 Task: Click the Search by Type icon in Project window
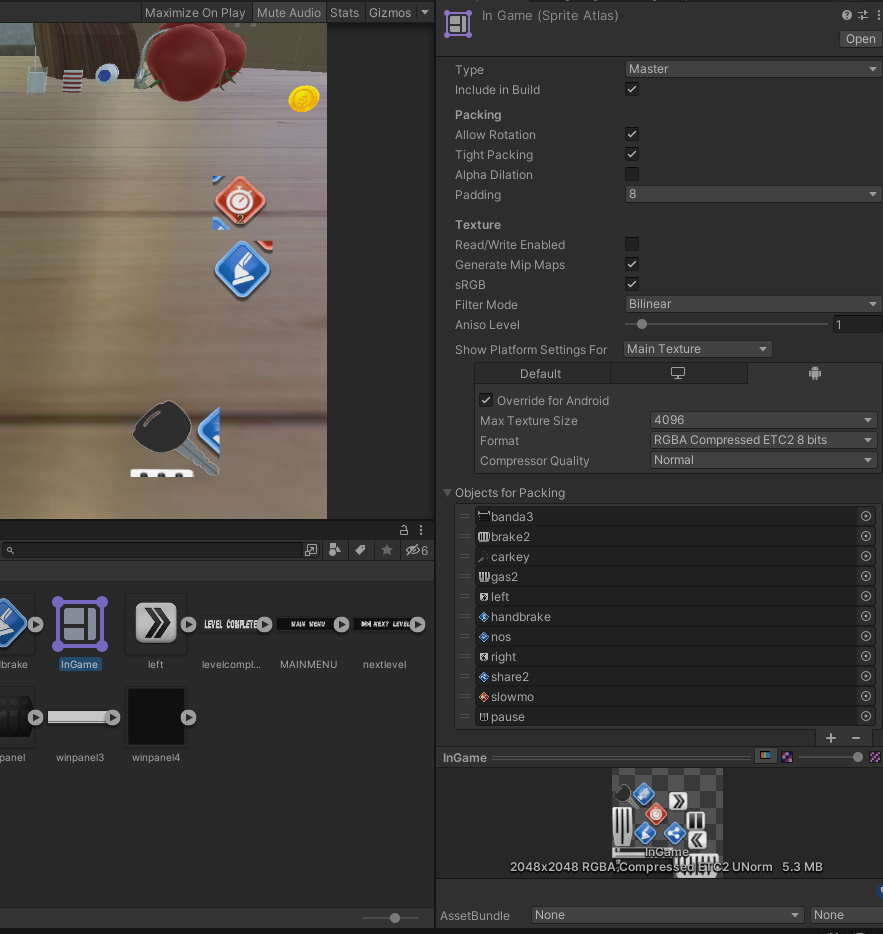click(x=335, y=549)
